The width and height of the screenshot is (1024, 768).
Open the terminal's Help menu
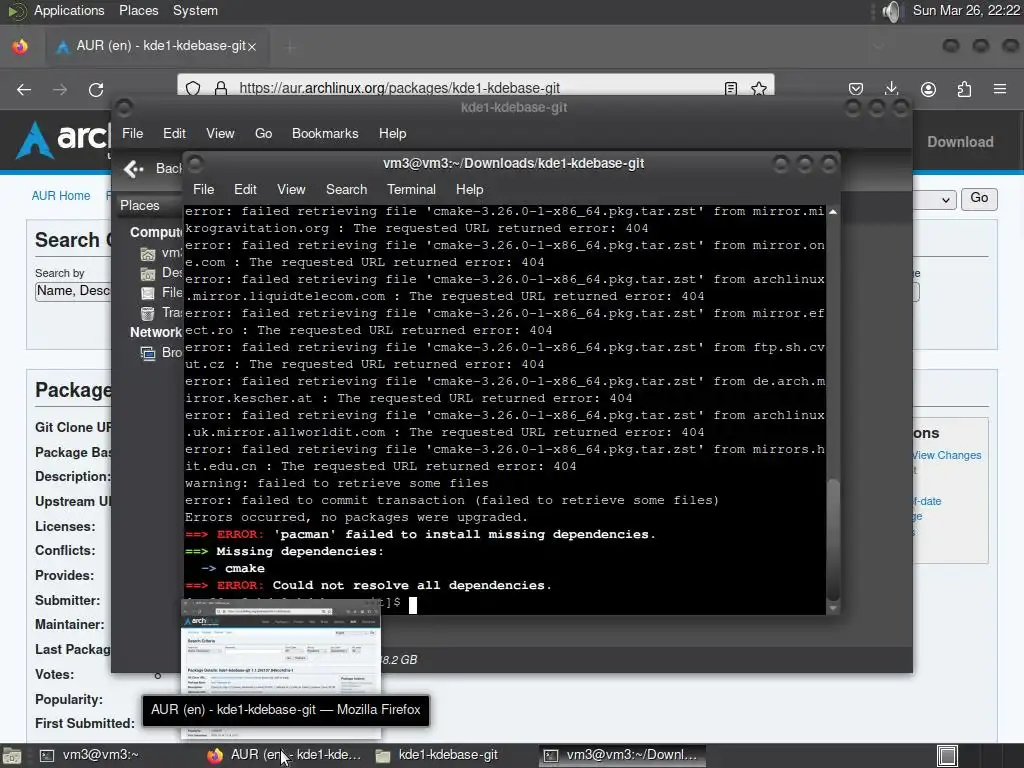[x=469, y=189]
